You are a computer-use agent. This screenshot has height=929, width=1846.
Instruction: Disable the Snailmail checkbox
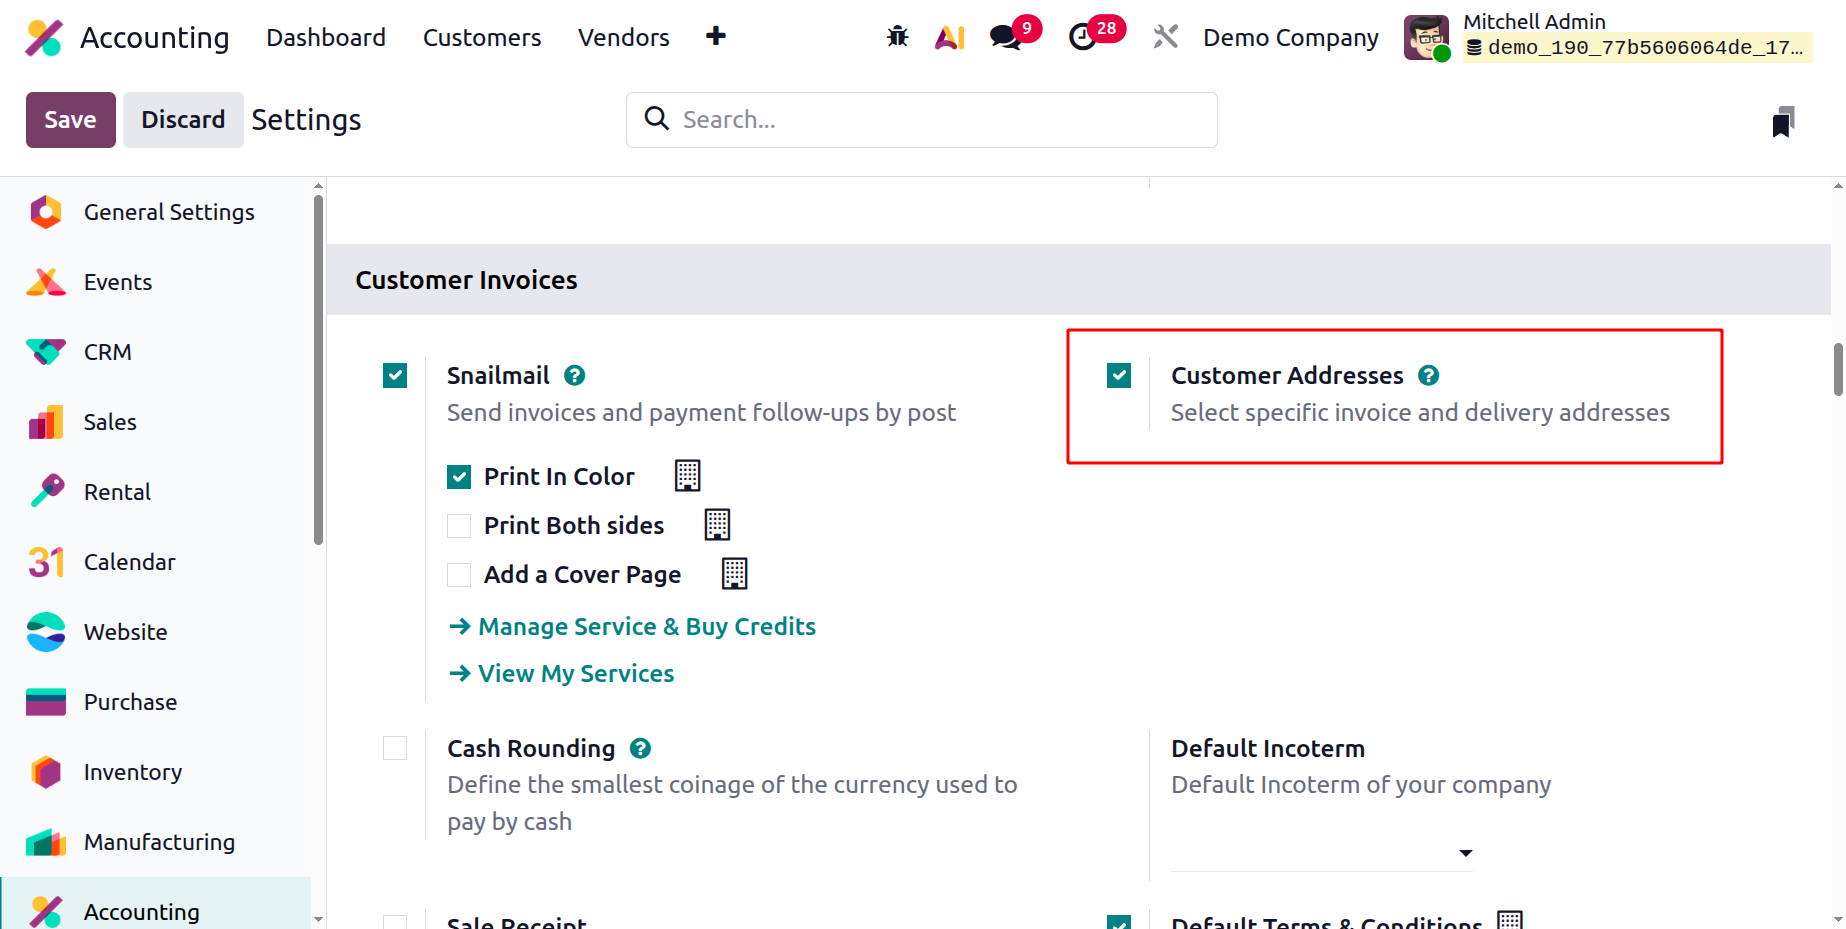395,375
